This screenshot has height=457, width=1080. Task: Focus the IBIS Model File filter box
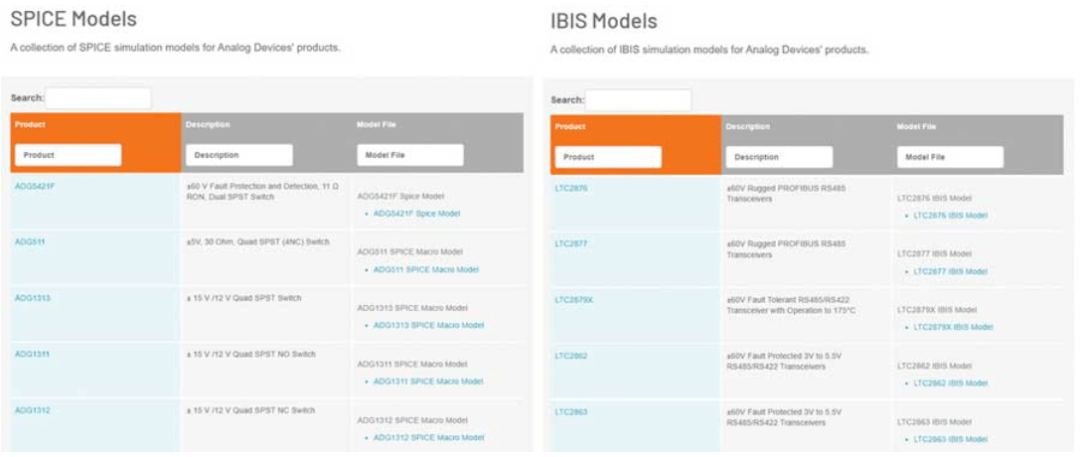click(951, 157)
